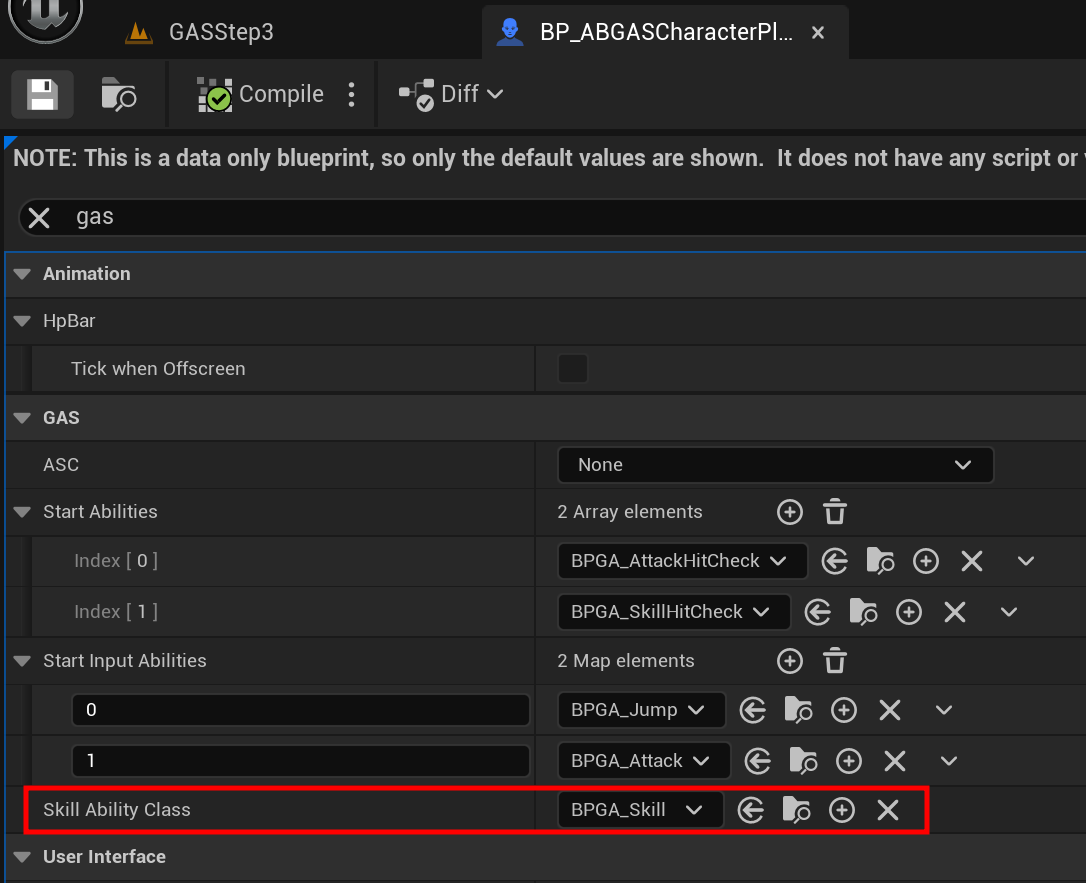Empty Start Input Abilities map with trash icon
1086x883 pixels.
(835, 661)
